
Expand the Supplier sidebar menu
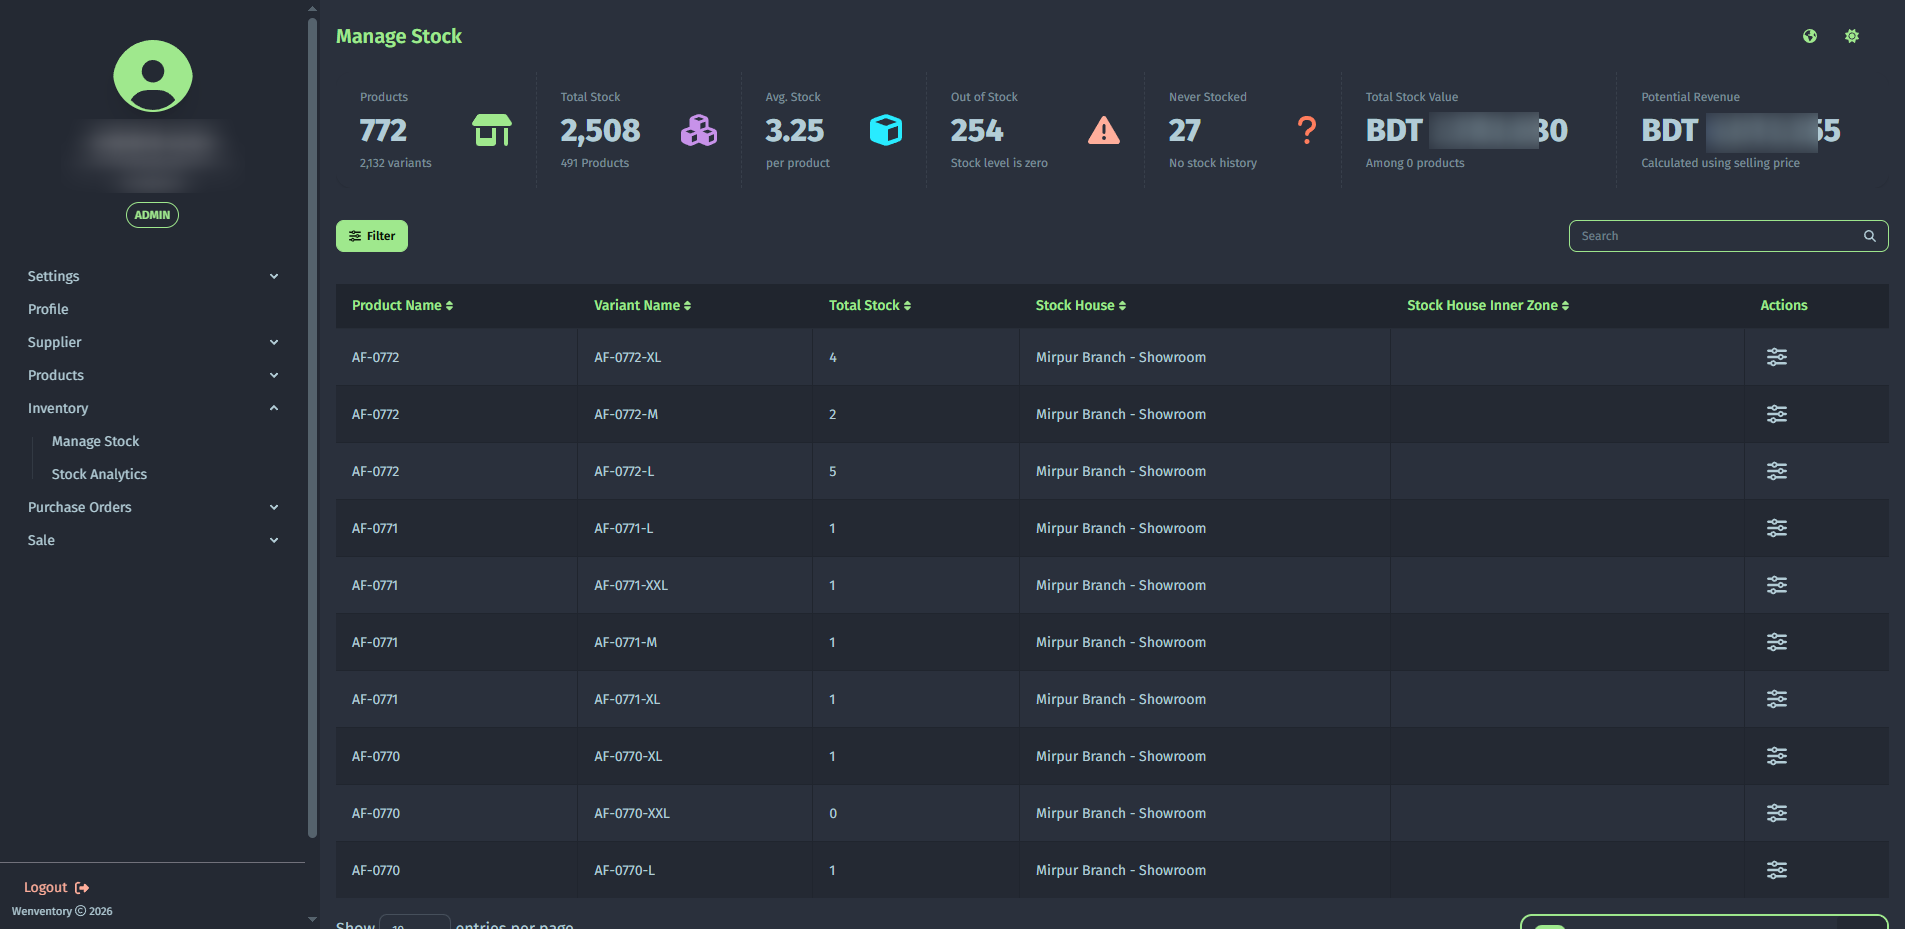152,342
